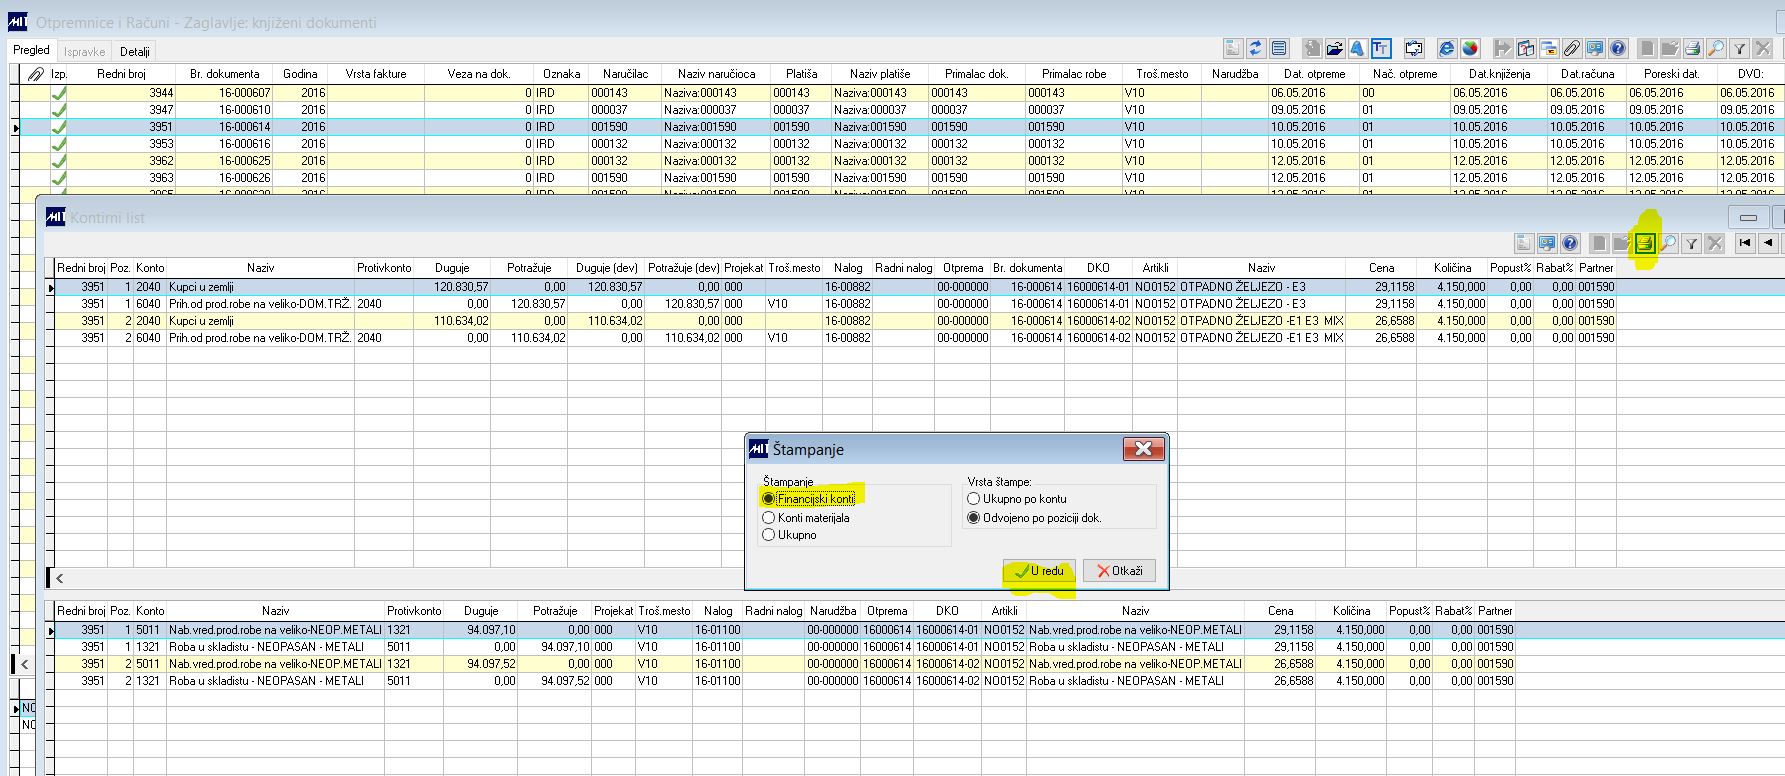Click the pie chart icon in main toolbar

(x=1470, y=48)
